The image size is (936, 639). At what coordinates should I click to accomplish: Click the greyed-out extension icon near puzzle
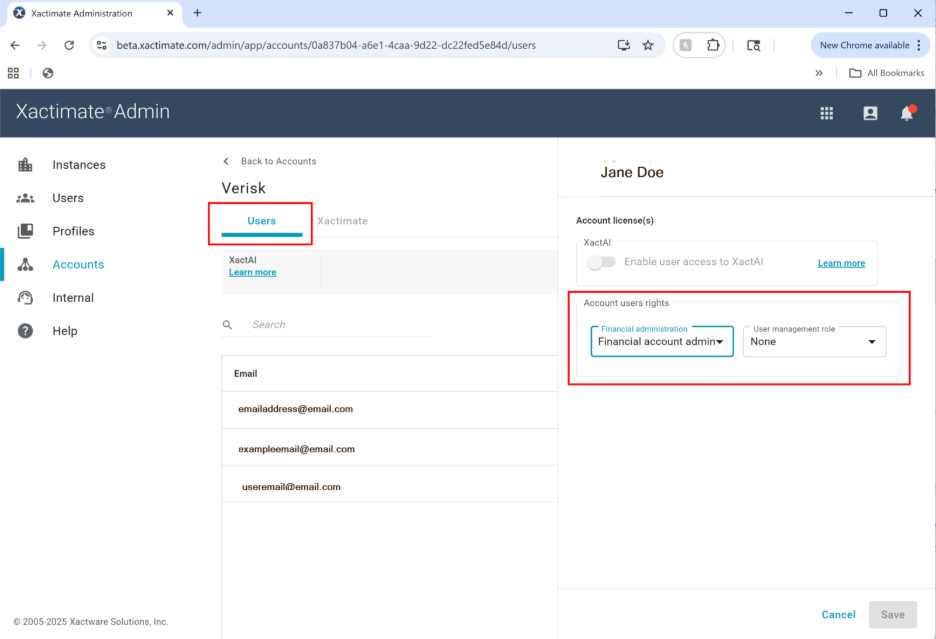click(686, 45)
